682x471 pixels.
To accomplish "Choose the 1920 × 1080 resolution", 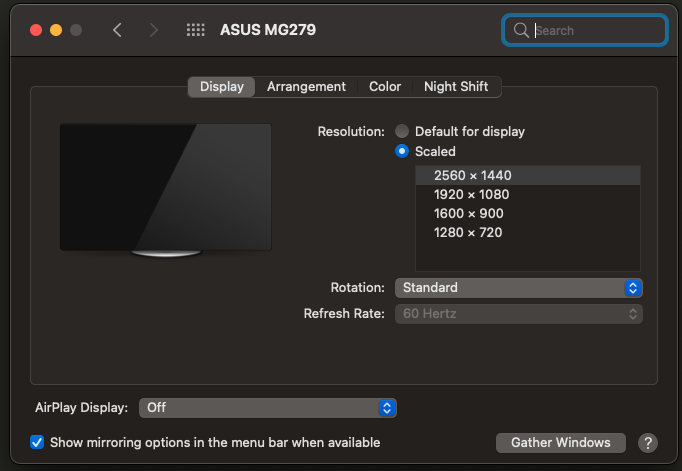I will pos(471,194).
